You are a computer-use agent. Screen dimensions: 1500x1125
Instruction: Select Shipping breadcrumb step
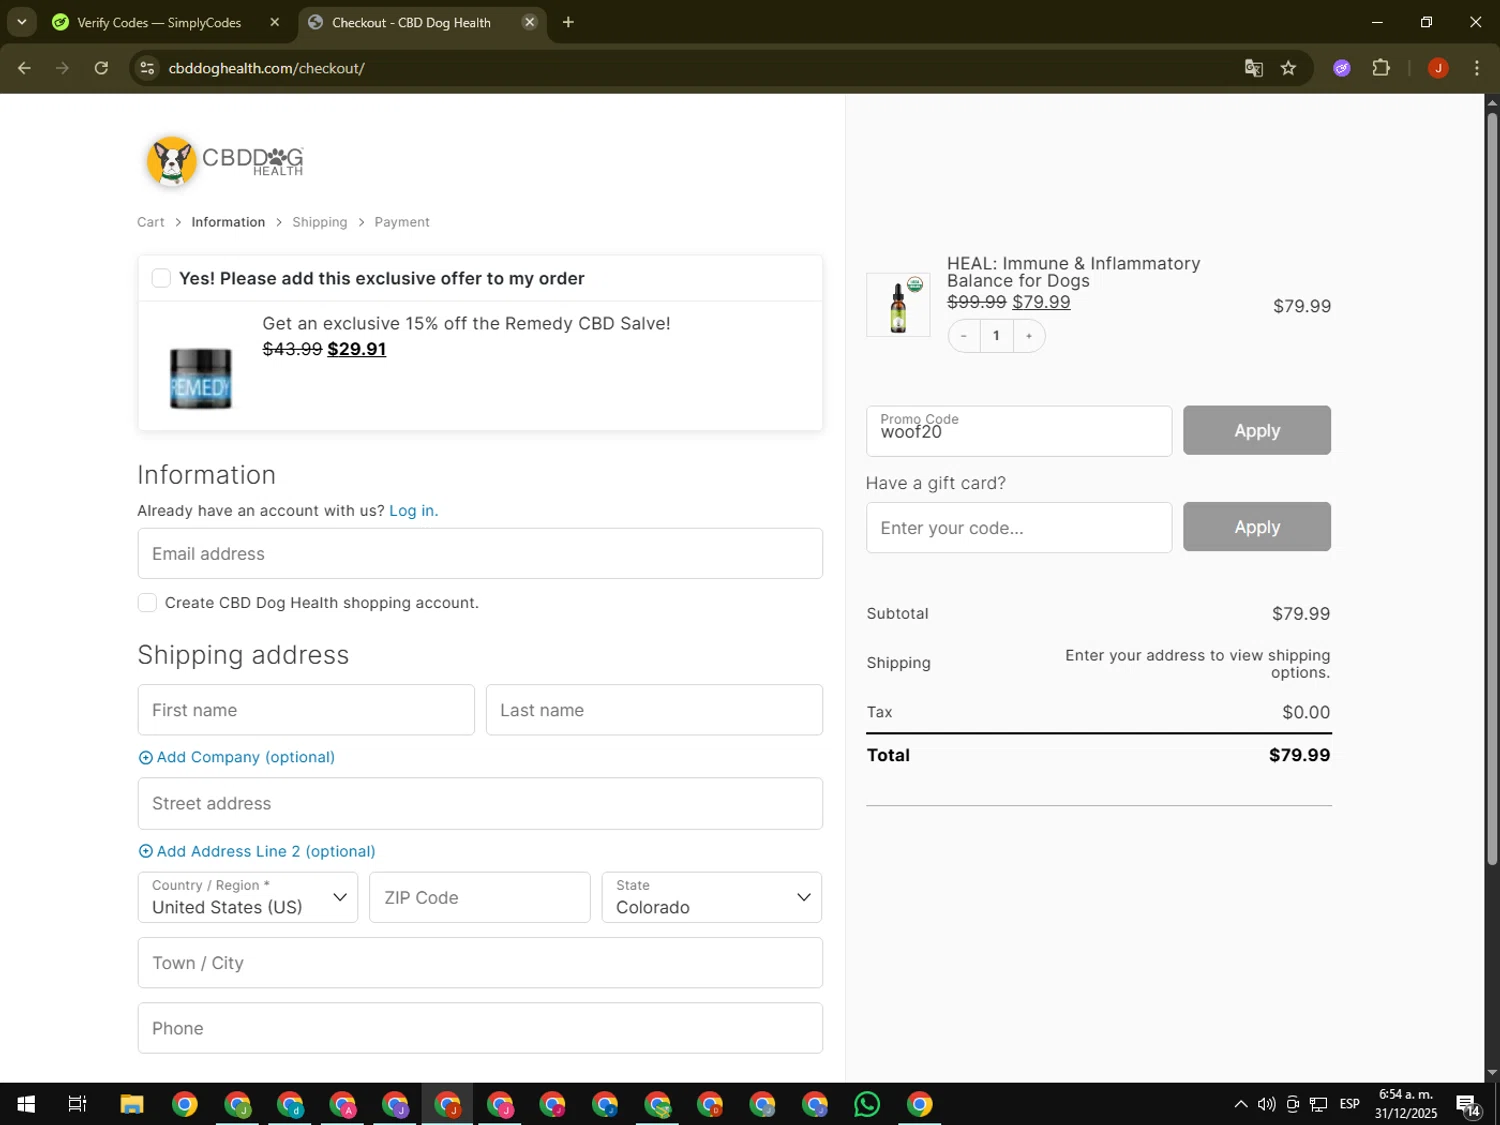[320, 222]
